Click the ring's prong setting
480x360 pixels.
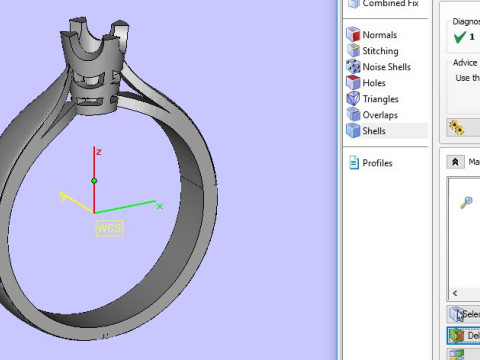(94, 67)
